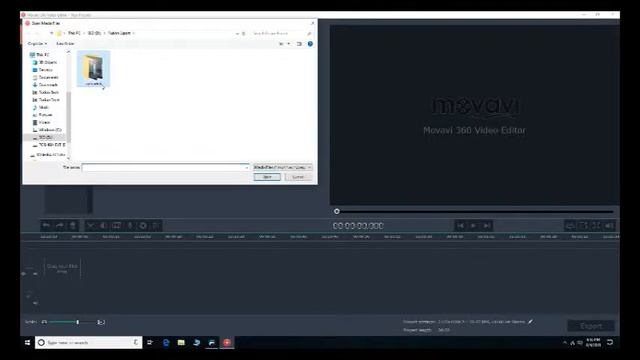Click Open button in file dialog
Screen dimensions: 640x360
pos(267,177)
